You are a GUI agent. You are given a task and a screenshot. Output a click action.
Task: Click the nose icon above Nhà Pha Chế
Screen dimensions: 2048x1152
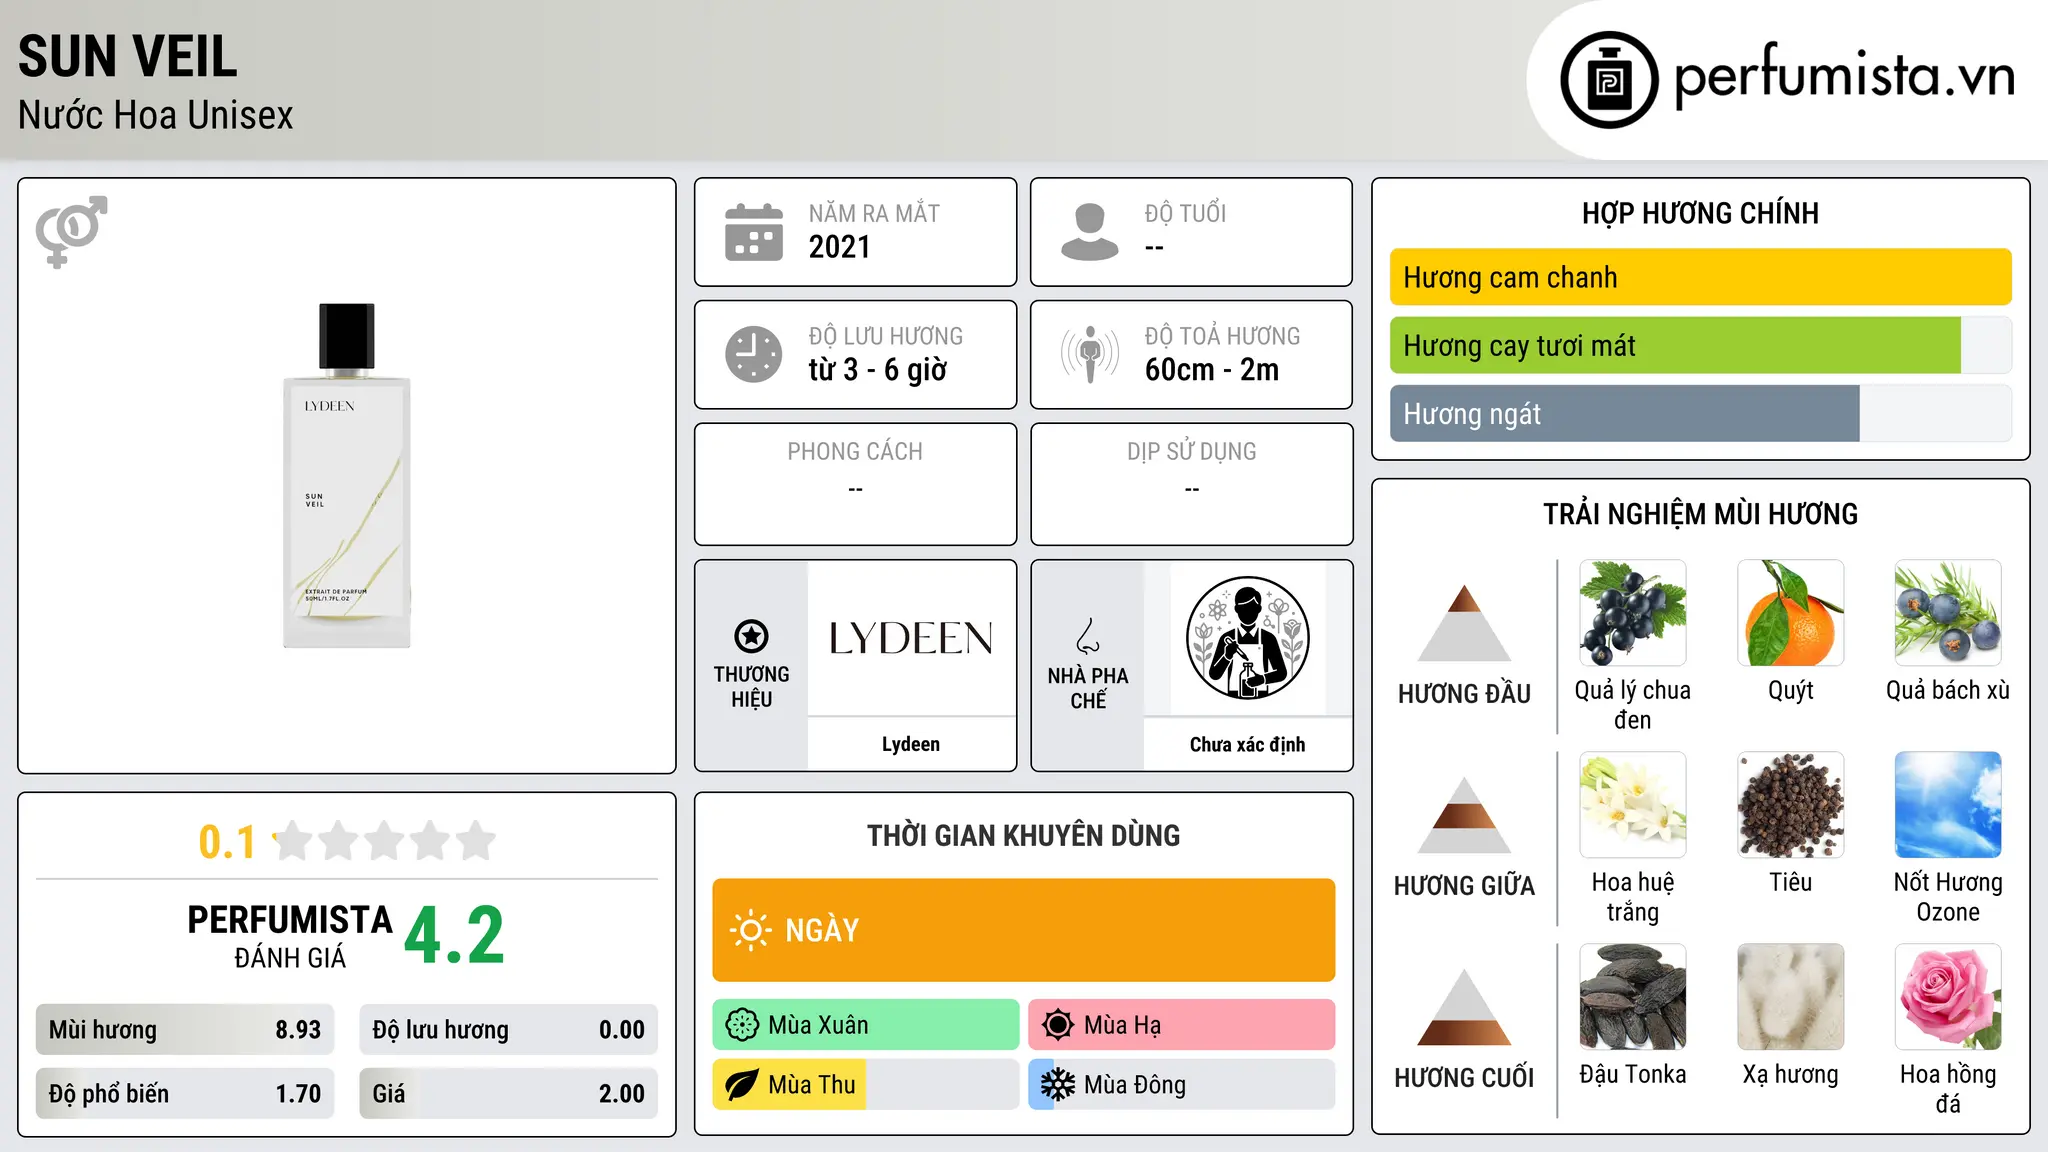pyautogui.click(x=1088, y=636)
